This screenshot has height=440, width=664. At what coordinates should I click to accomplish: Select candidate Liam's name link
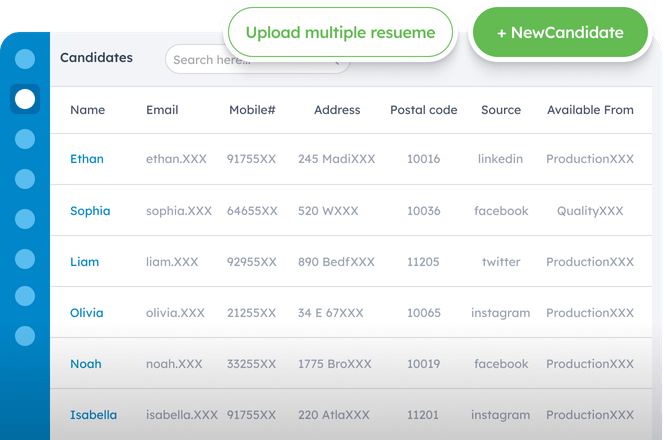point(84,262)
